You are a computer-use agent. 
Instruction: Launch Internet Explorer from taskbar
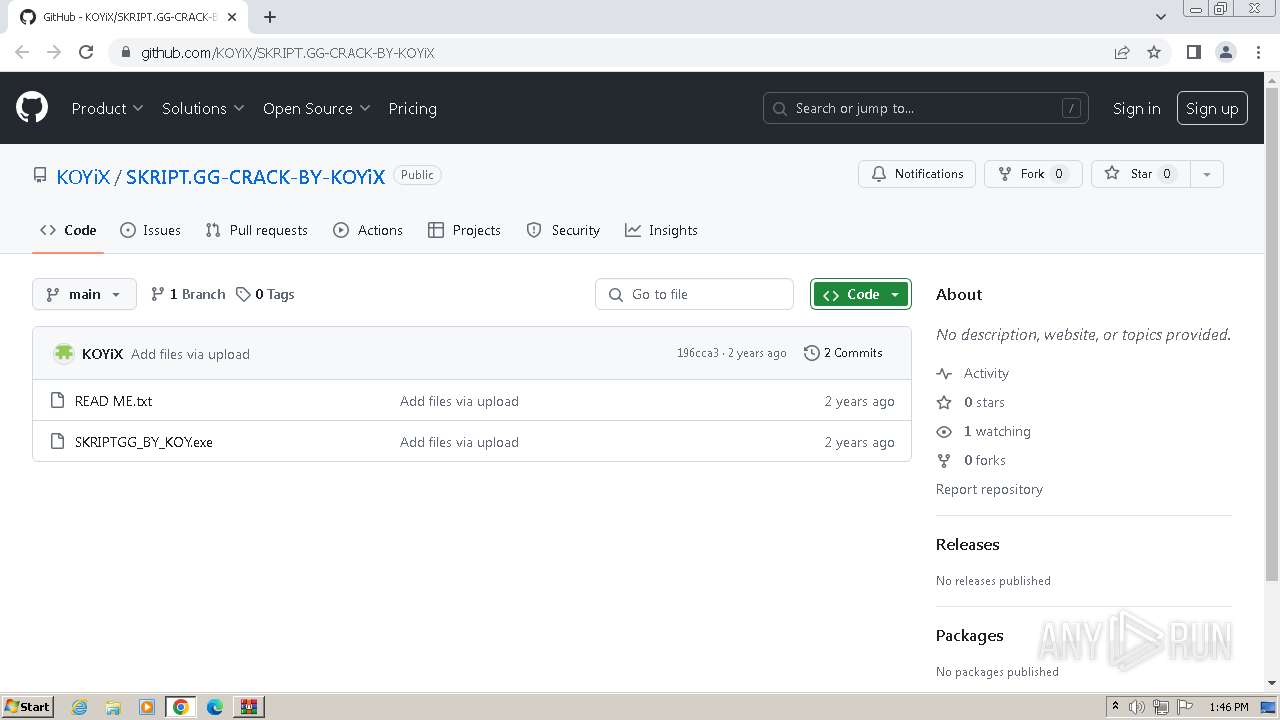click(79, 707)
